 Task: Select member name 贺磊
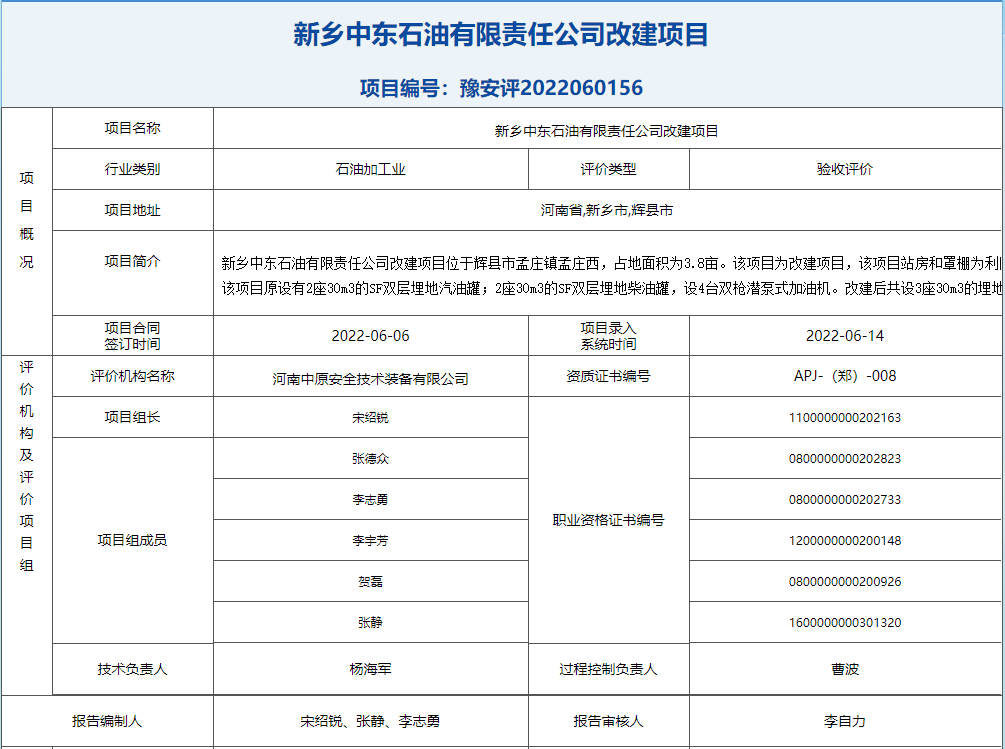370,582
